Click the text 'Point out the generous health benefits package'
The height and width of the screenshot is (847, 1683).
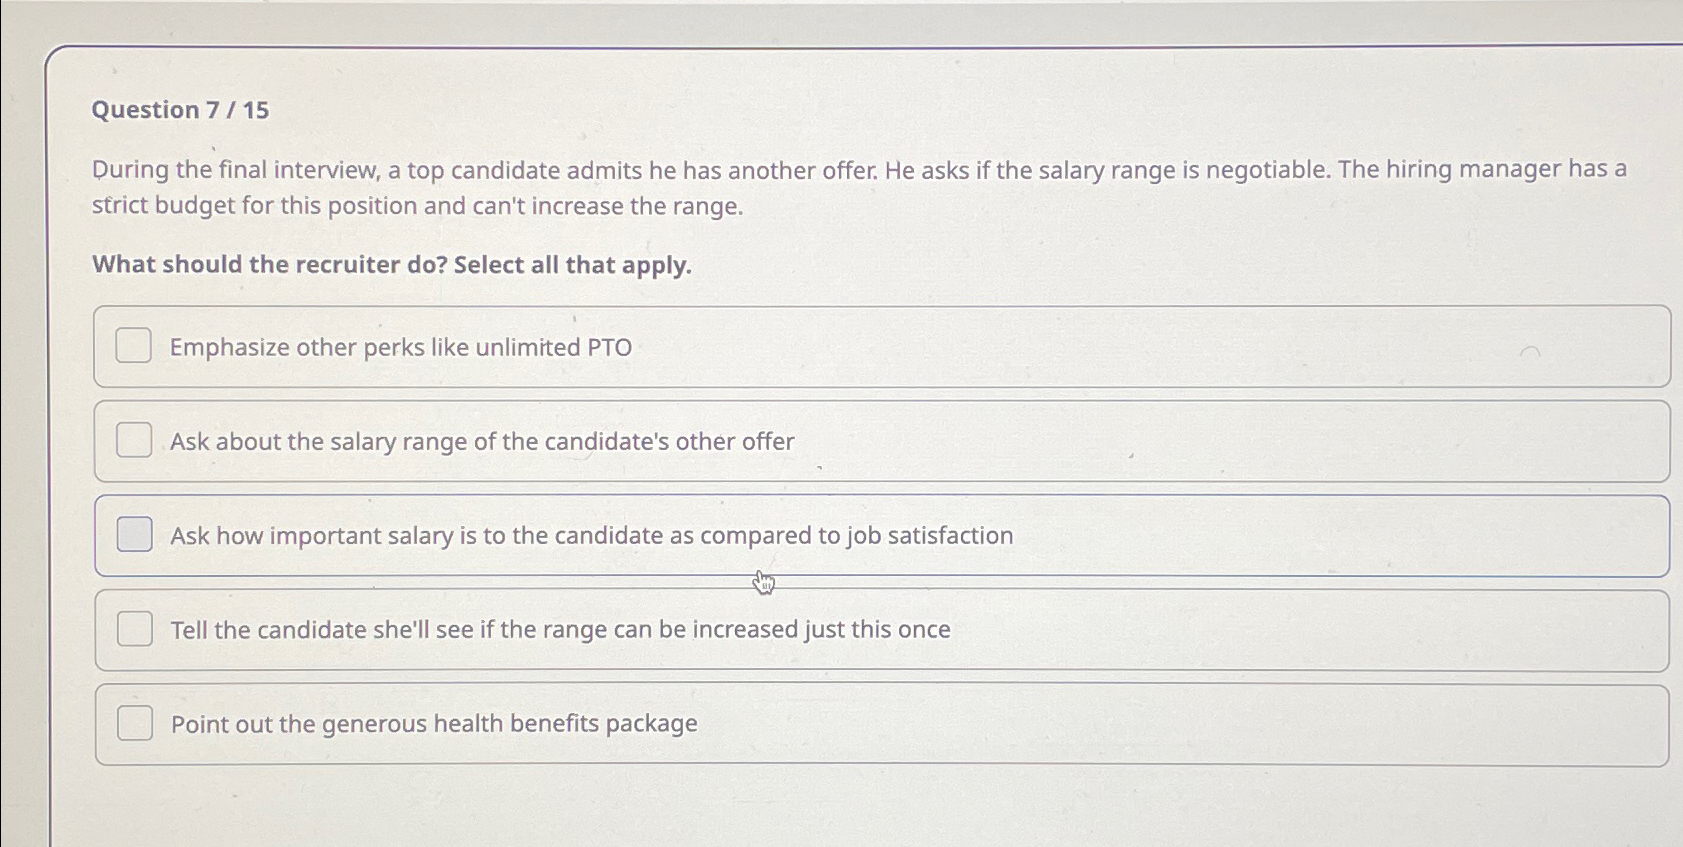pos(433,723)
